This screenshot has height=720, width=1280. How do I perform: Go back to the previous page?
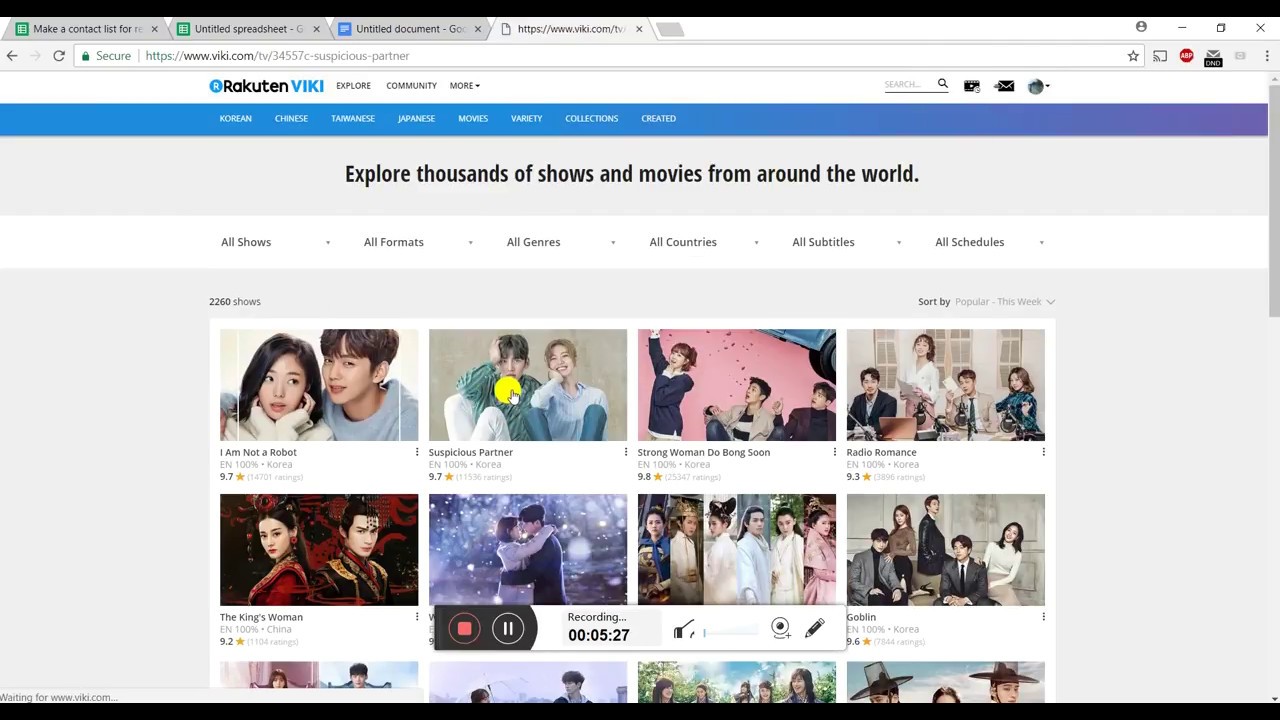pyautogui.click(x=12, y=56)
